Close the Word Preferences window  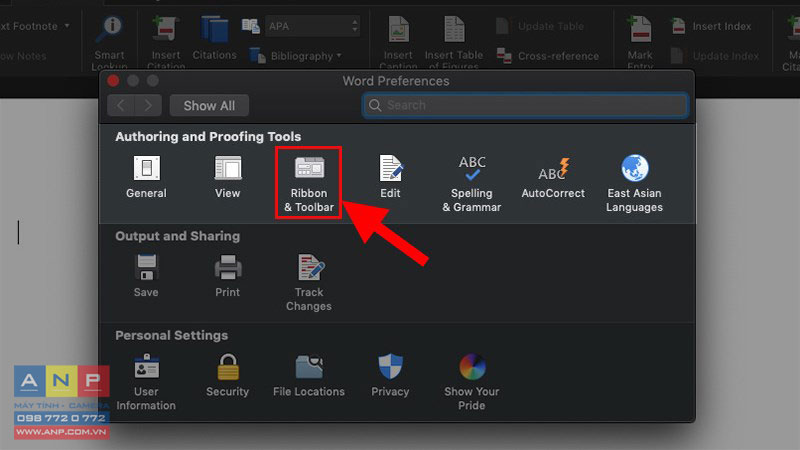coord(113,81)
